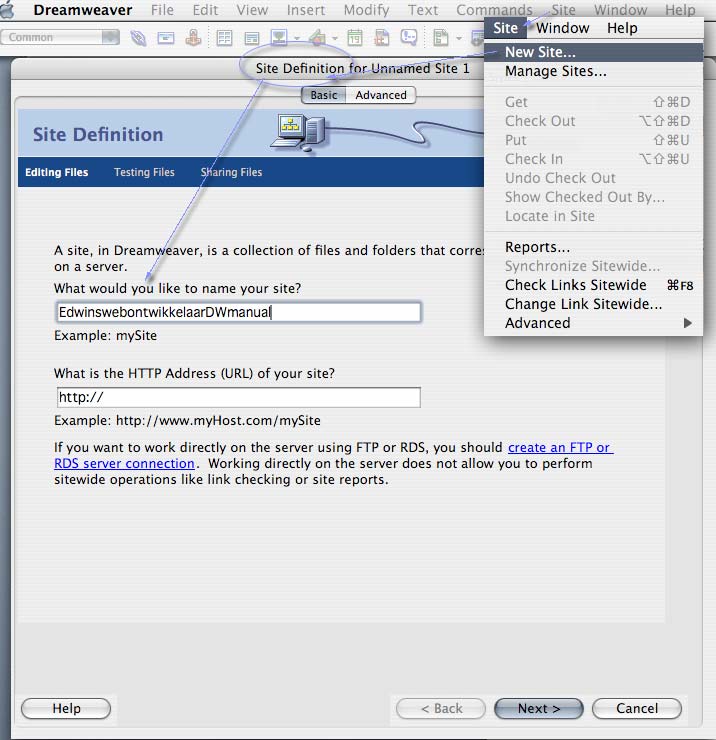Viewport: 716px width, 740px height.
Task: Open the Apple menu
Action: [x=7, y=10]
